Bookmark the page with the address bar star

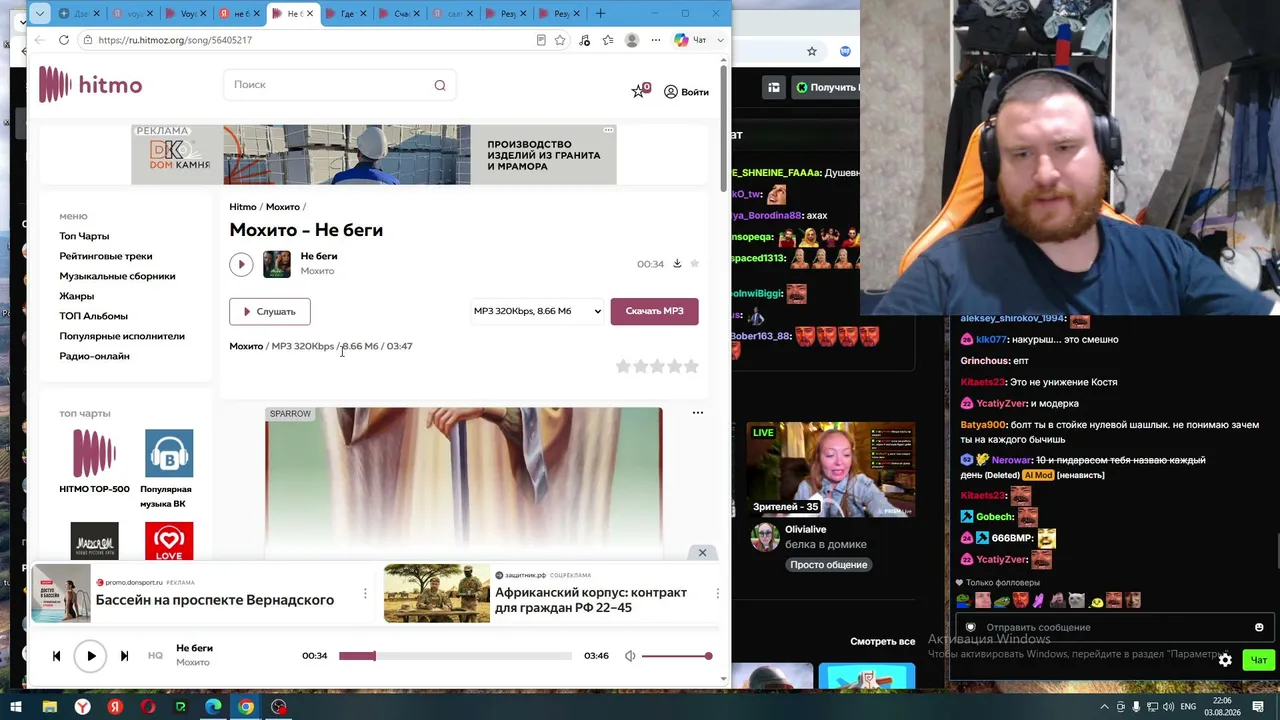tap(560, 40)
